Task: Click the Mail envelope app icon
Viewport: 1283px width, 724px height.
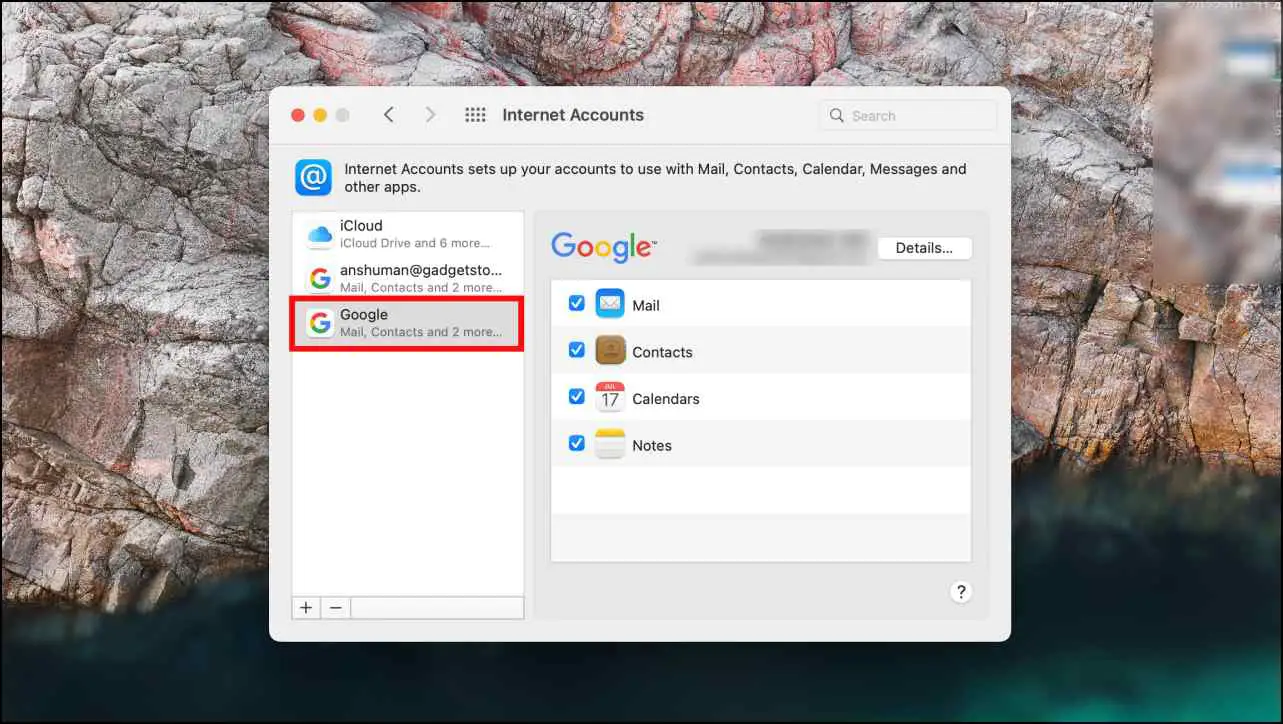Action: point(610,303)
